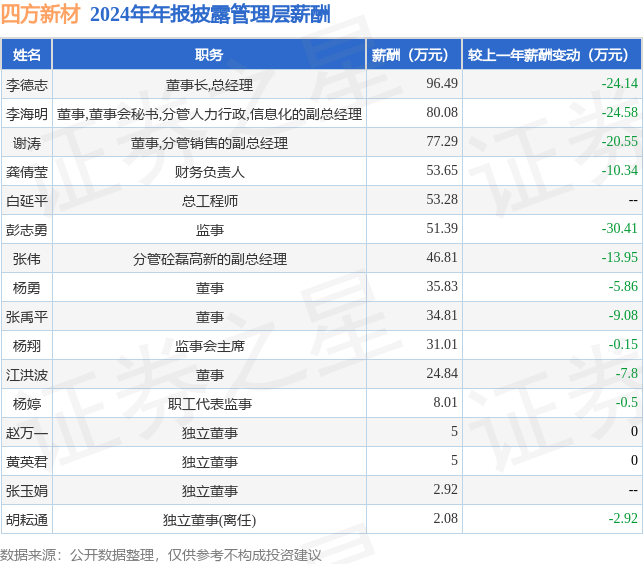Click the salary value 77.29

point(442,142)
